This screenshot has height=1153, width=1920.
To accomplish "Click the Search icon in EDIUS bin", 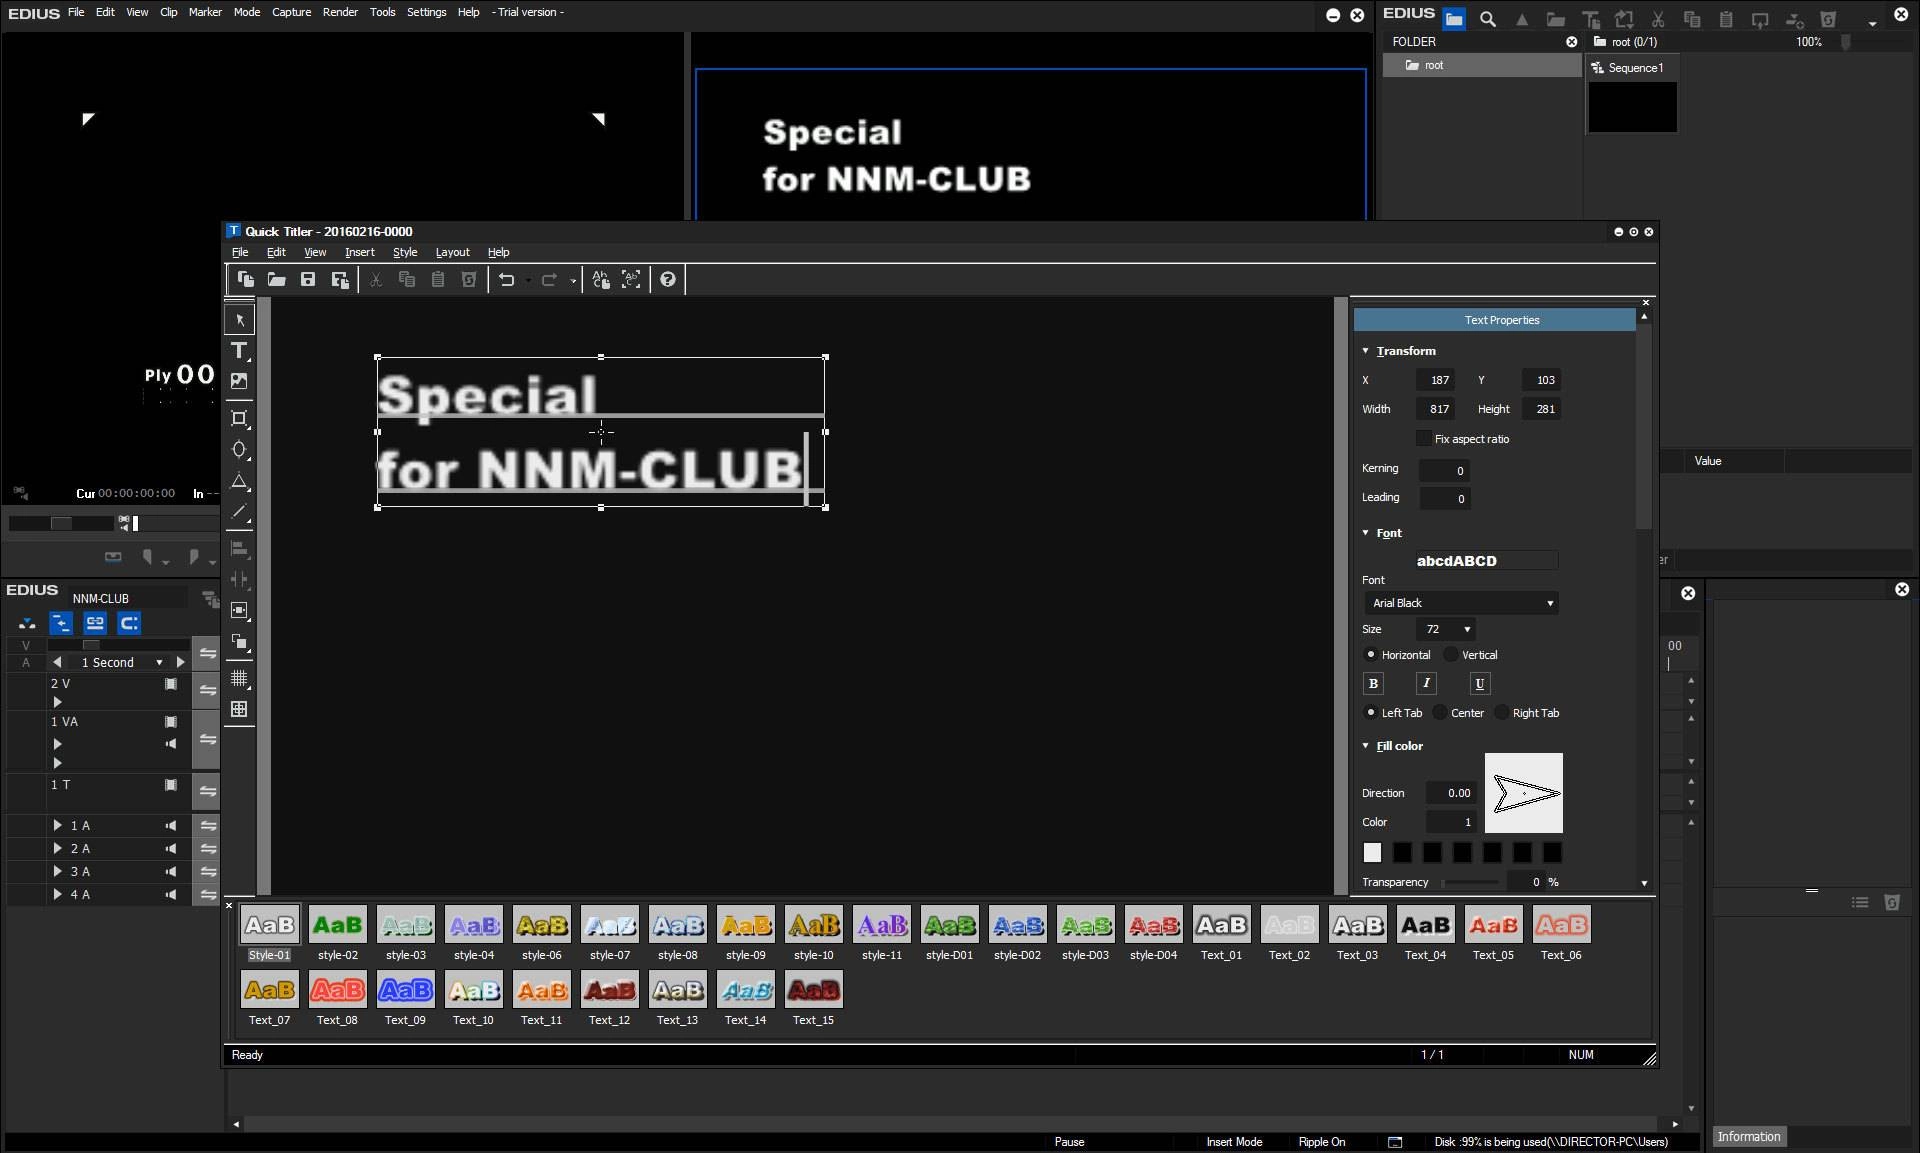I will [1488, 19].
